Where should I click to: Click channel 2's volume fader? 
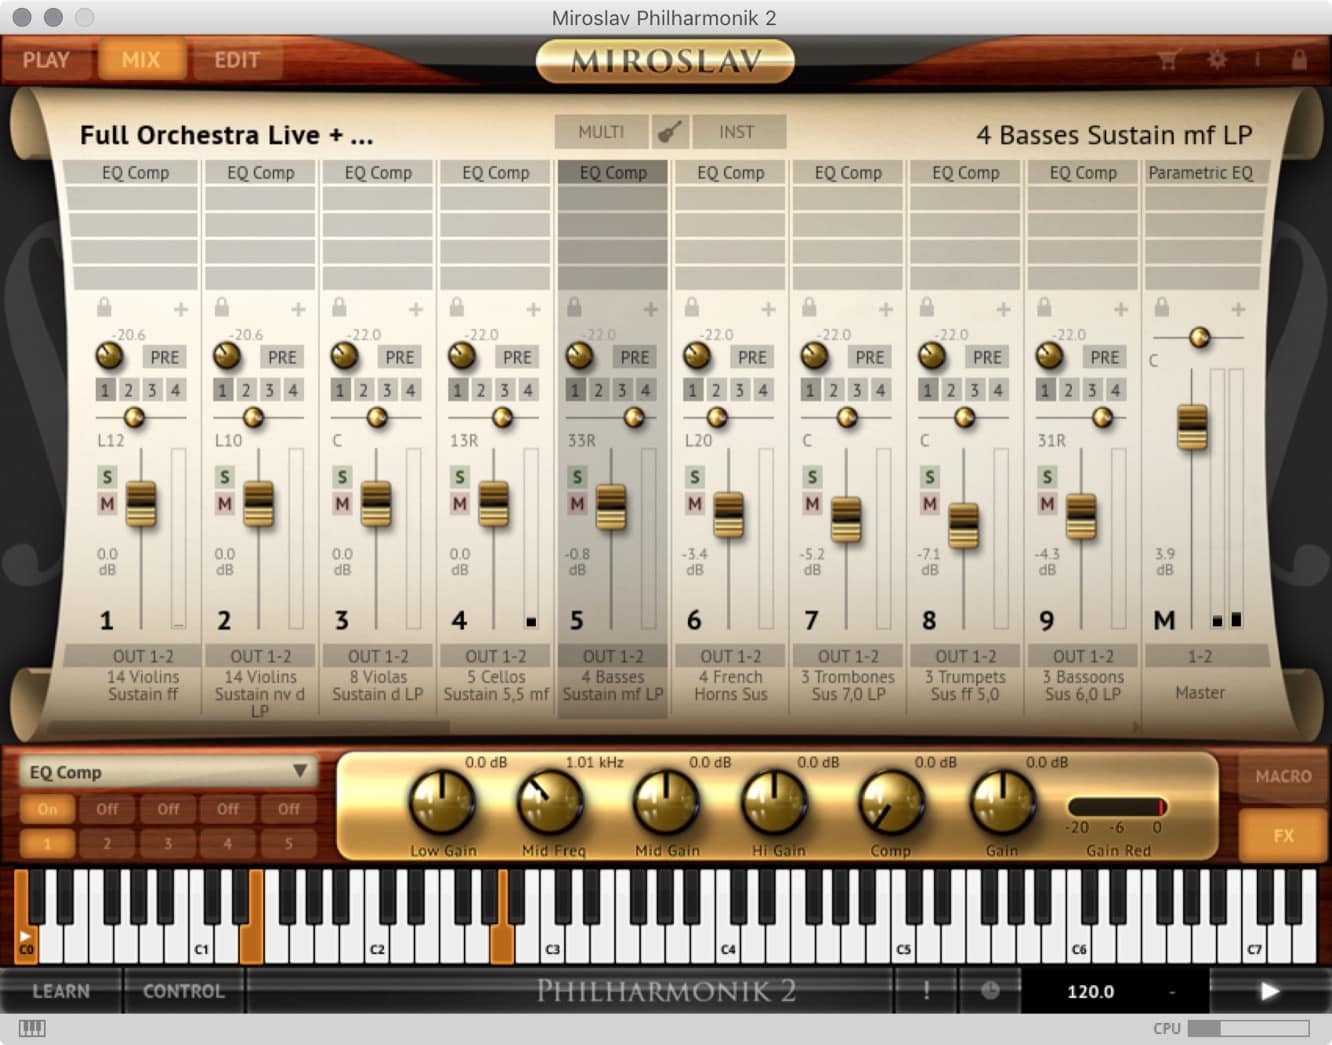[x=258, y=503]
